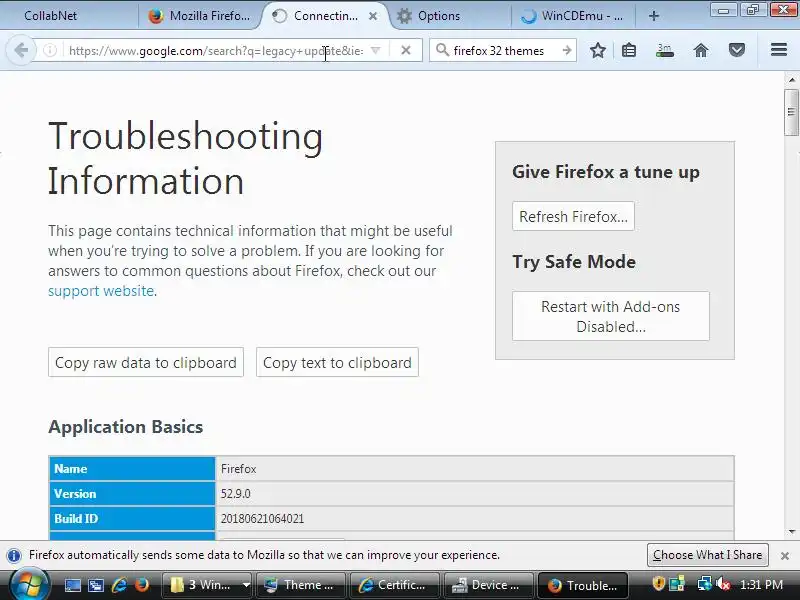
Task: Switch to the Options tab
Action: coord(451,16)
